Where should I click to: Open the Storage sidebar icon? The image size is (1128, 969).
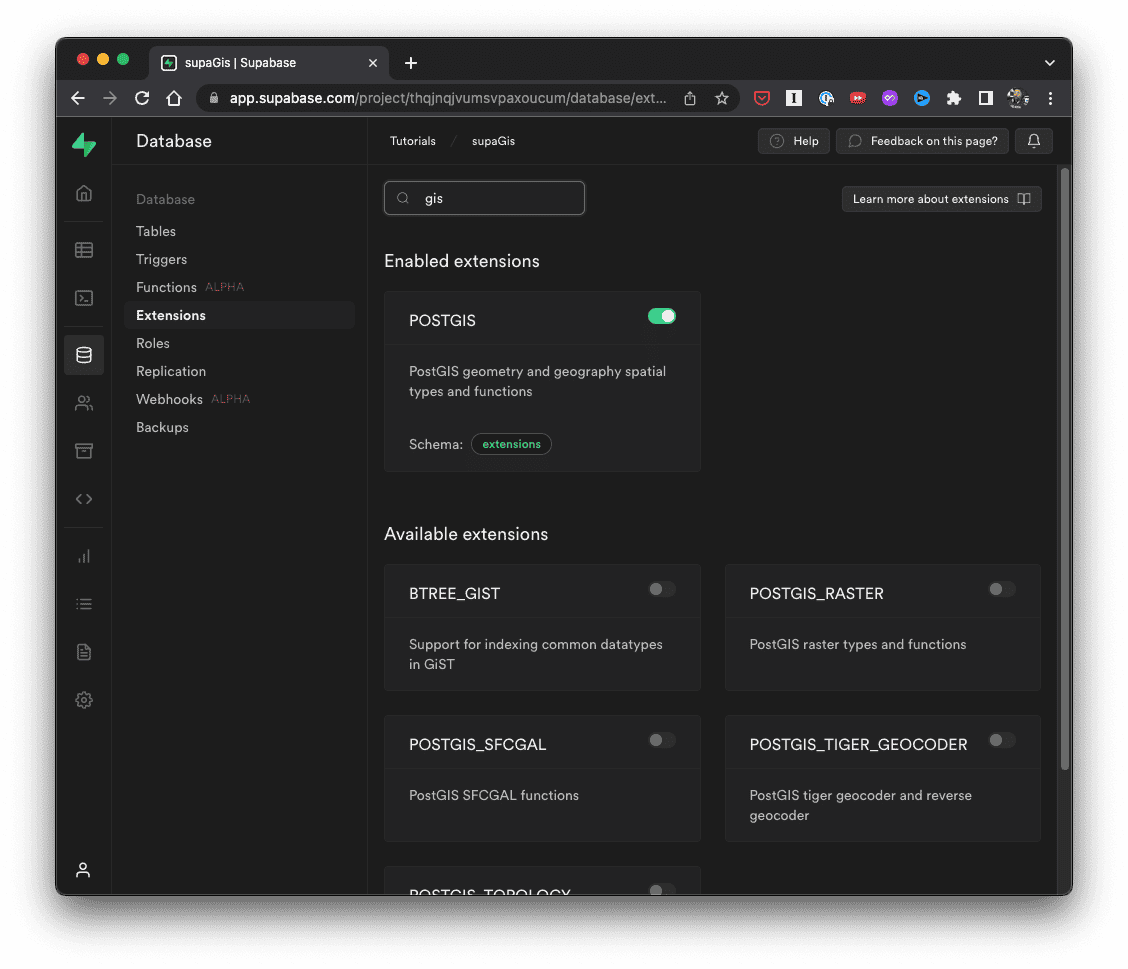tap(84, 451)
